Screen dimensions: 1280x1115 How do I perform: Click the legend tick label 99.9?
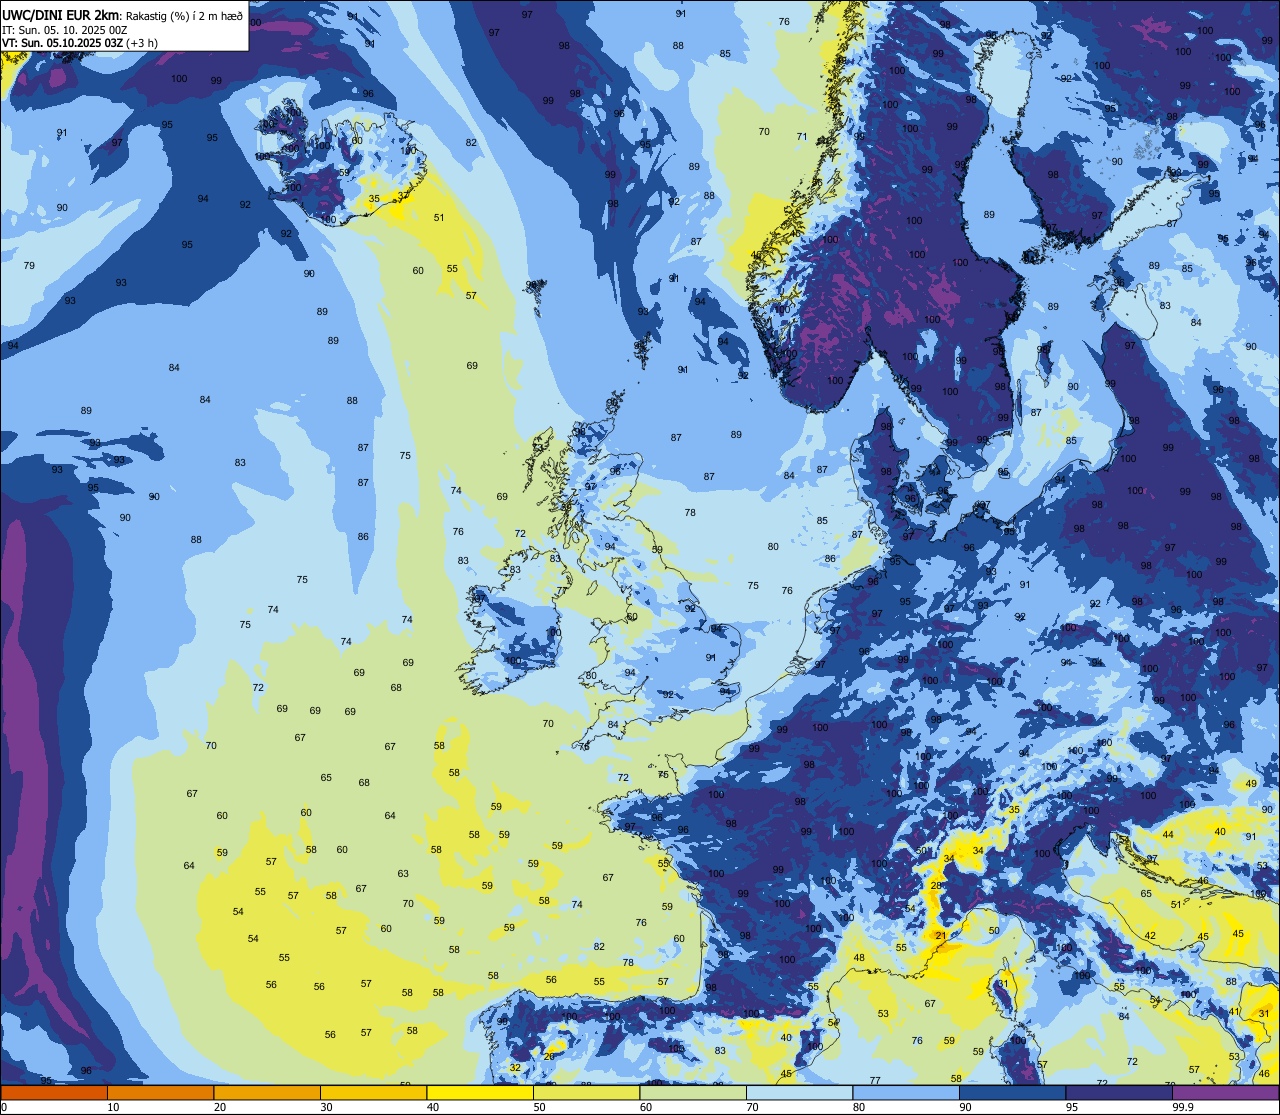(x=1183, y=1107)
